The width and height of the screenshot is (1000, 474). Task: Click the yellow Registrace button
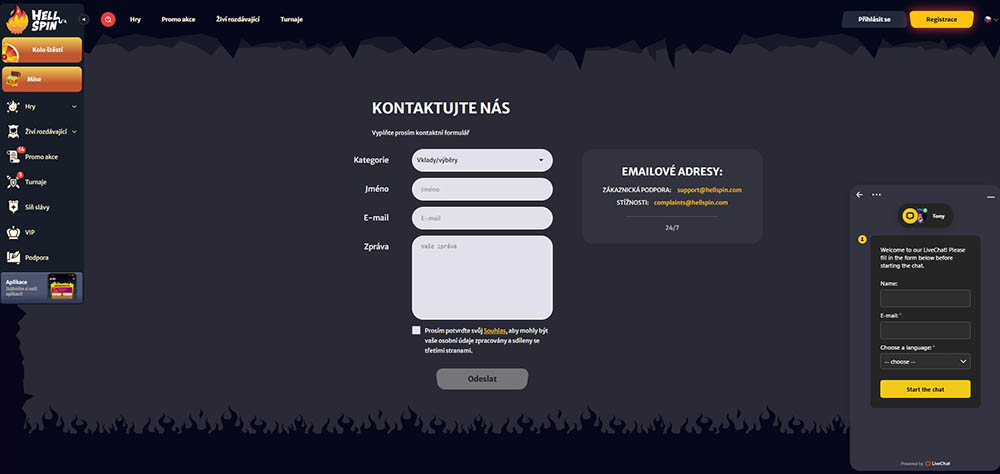click(x=941, y=20)
